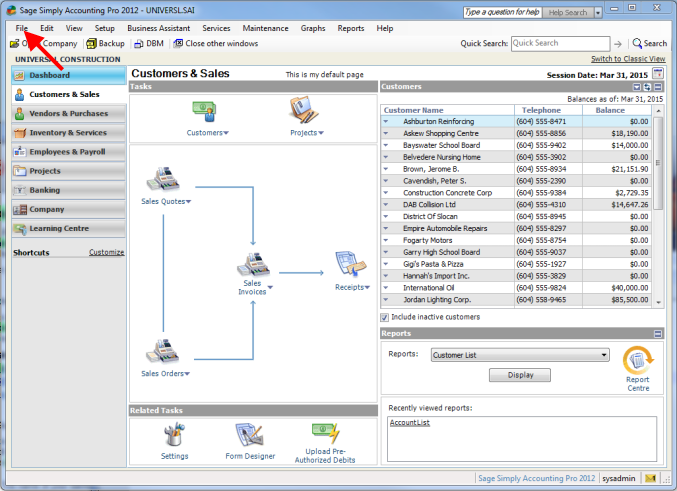Click the DBM toolbar icon
This screenshot has height=491, width=677.
(x=149, y=44)
